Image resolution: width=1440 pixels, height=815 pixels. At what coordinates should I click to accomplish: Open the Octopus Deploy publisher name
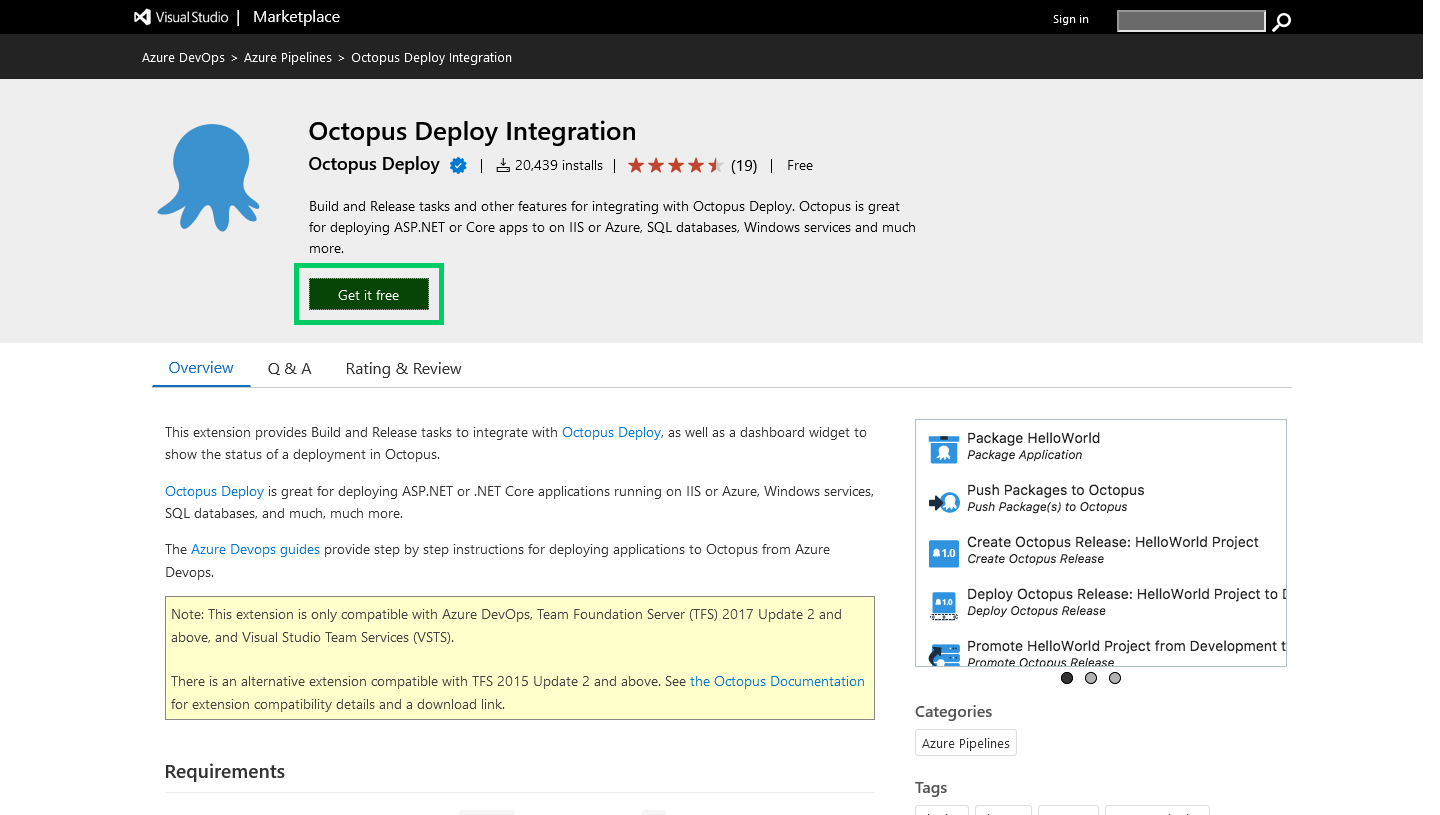tap(374, 164)
